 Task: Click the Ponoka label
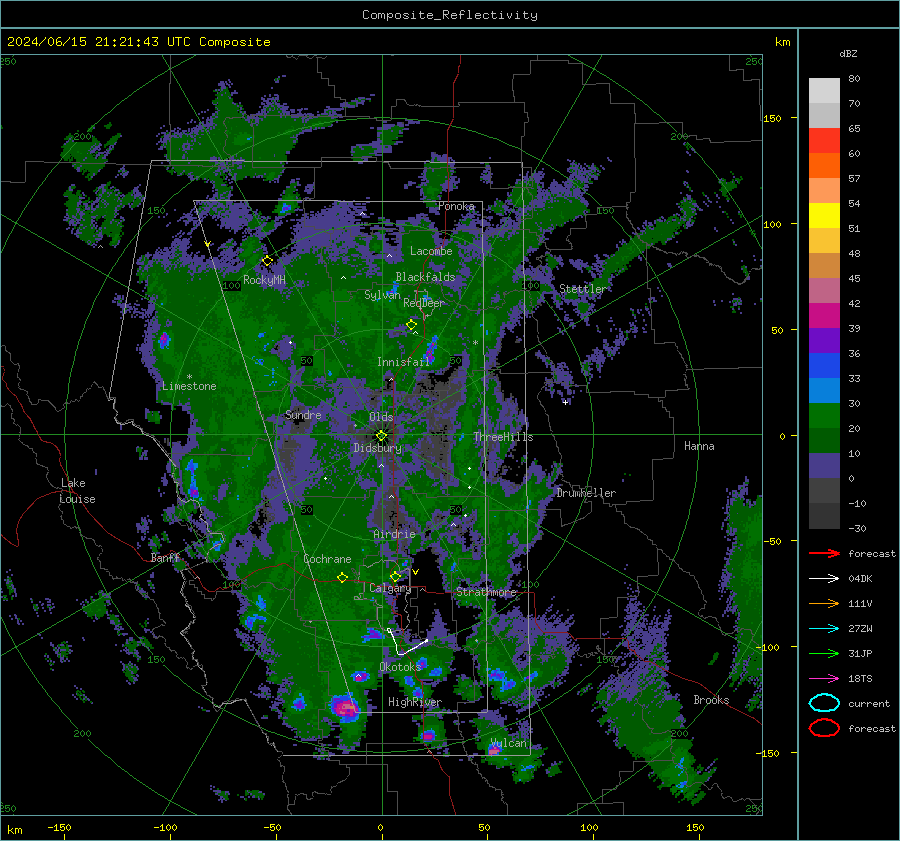456,206
